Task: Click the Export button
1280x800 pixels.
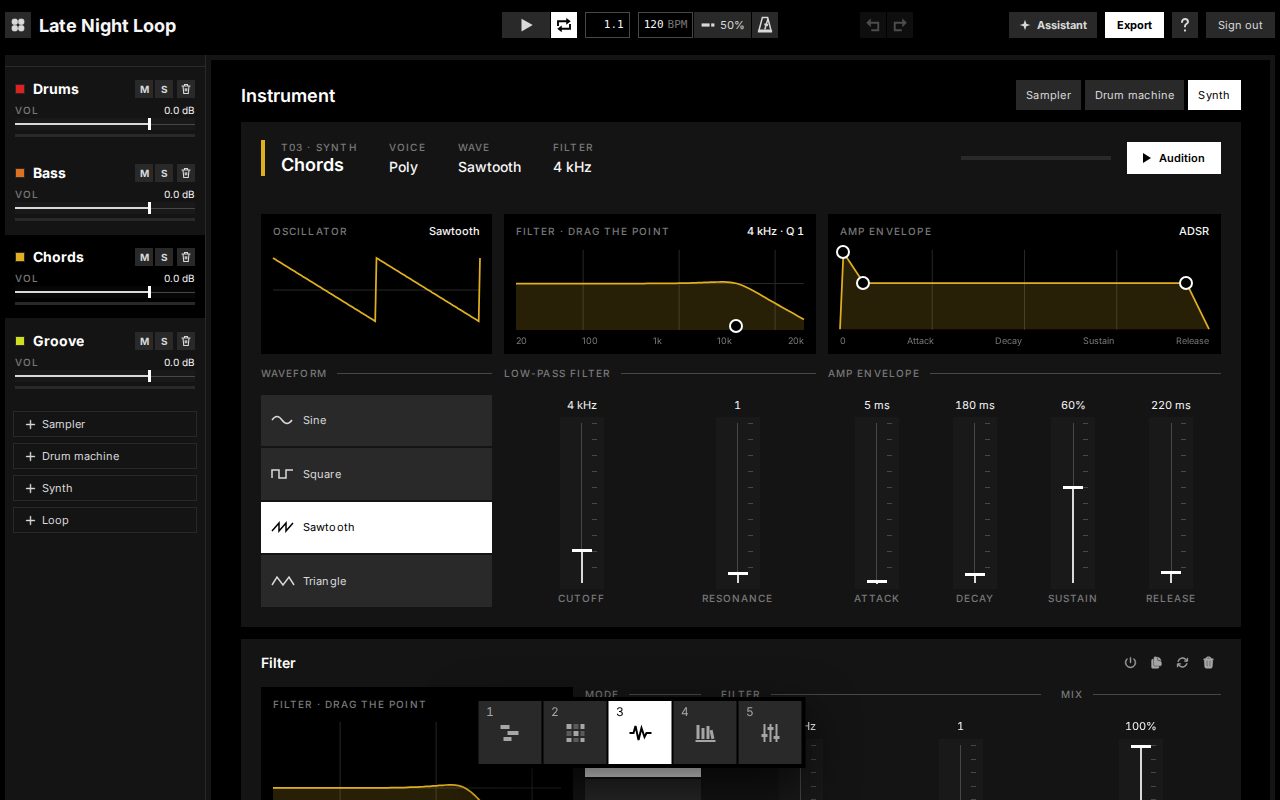Action: (x=1134, y=25)
